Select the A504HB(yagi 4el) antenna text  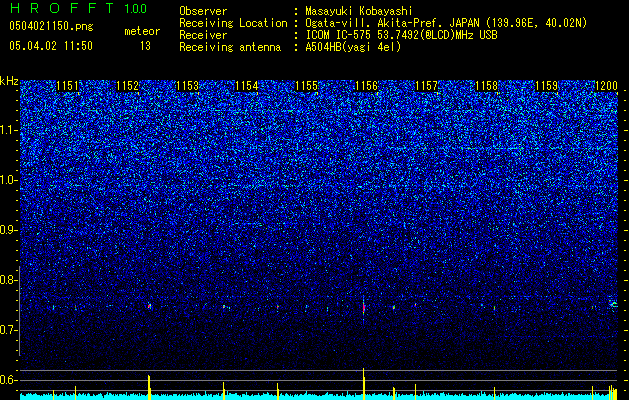(353, 47)
